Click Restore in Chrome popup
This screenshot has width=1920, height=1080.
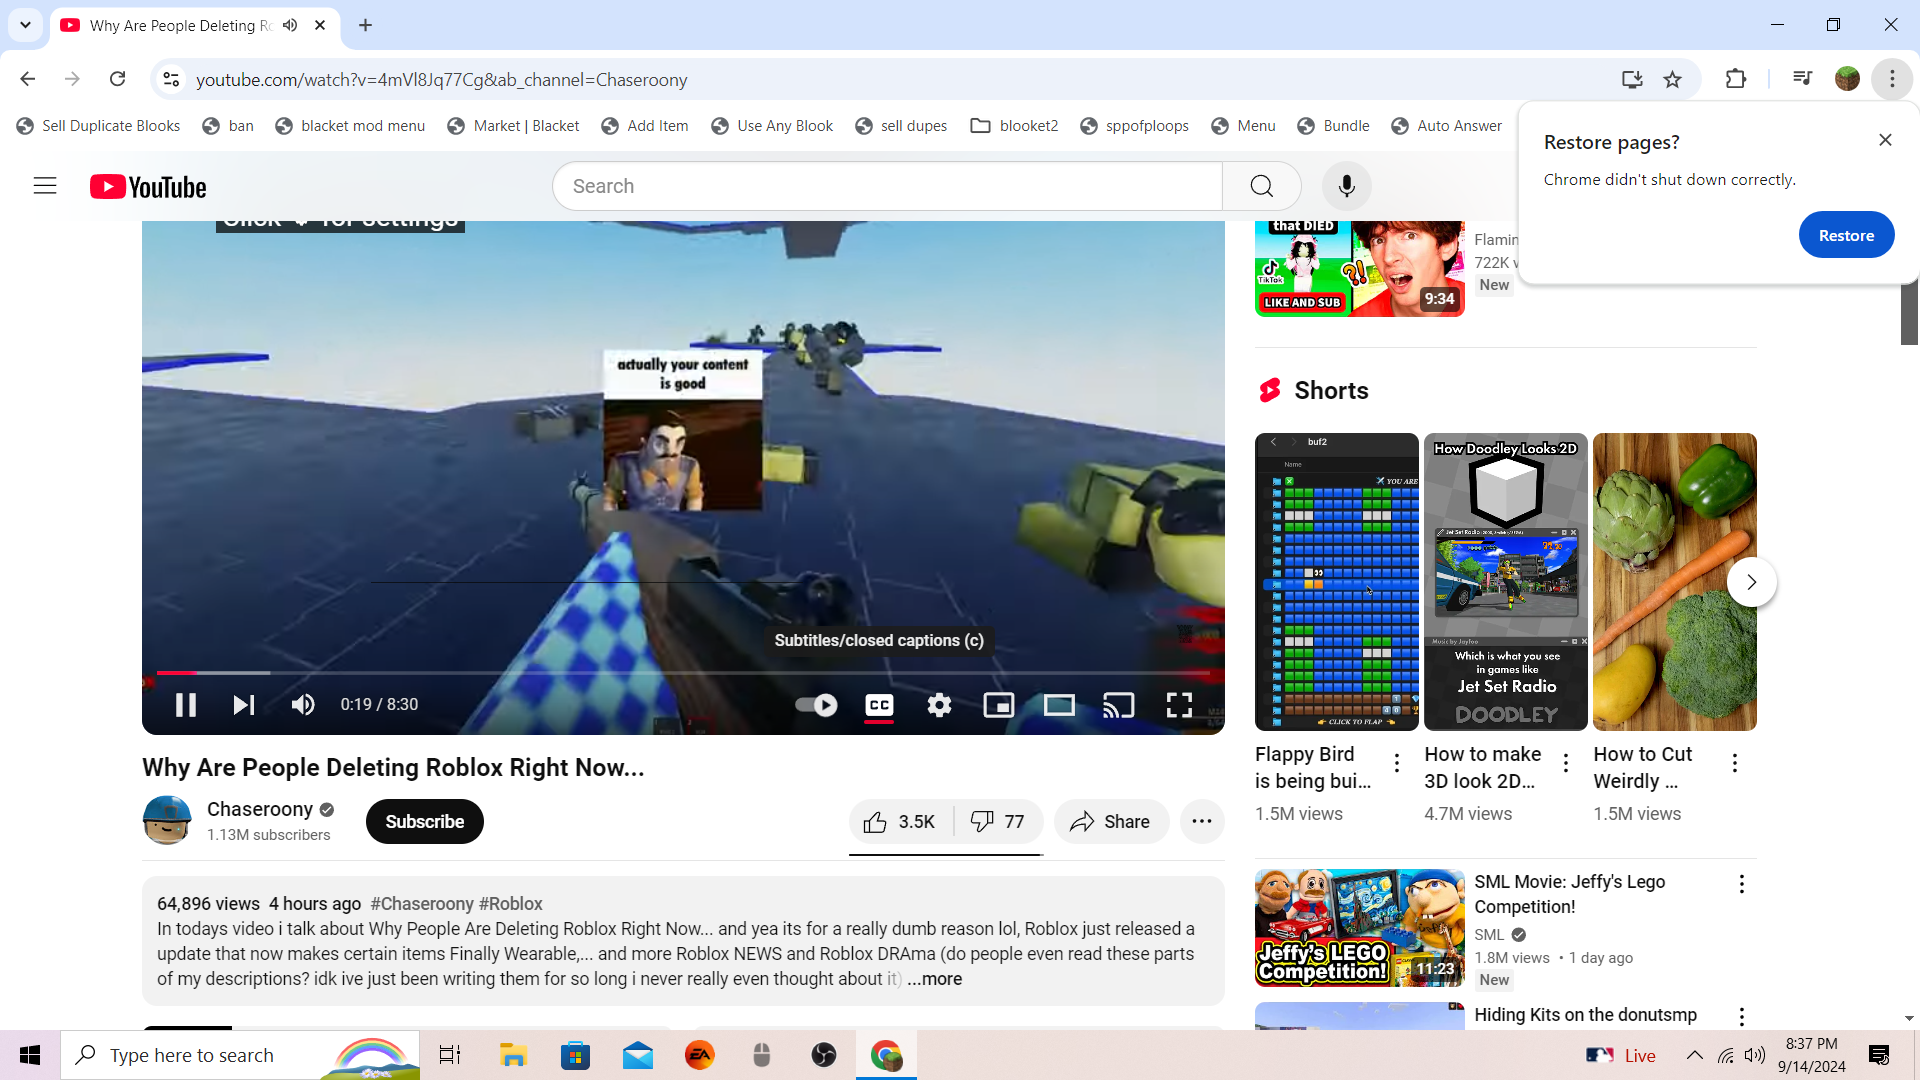pos(1845,235)
